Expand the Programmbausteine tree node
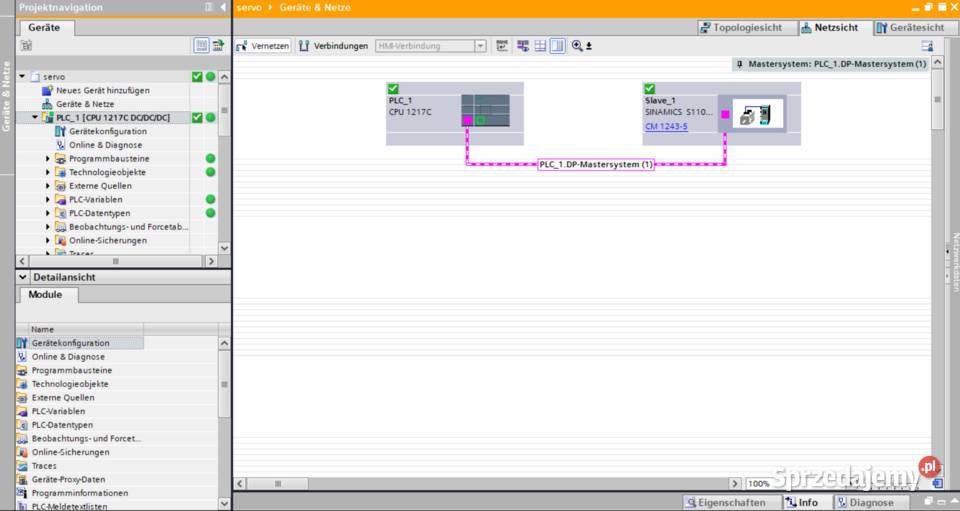Screen dimensions: 960x511 pos(48,159)
